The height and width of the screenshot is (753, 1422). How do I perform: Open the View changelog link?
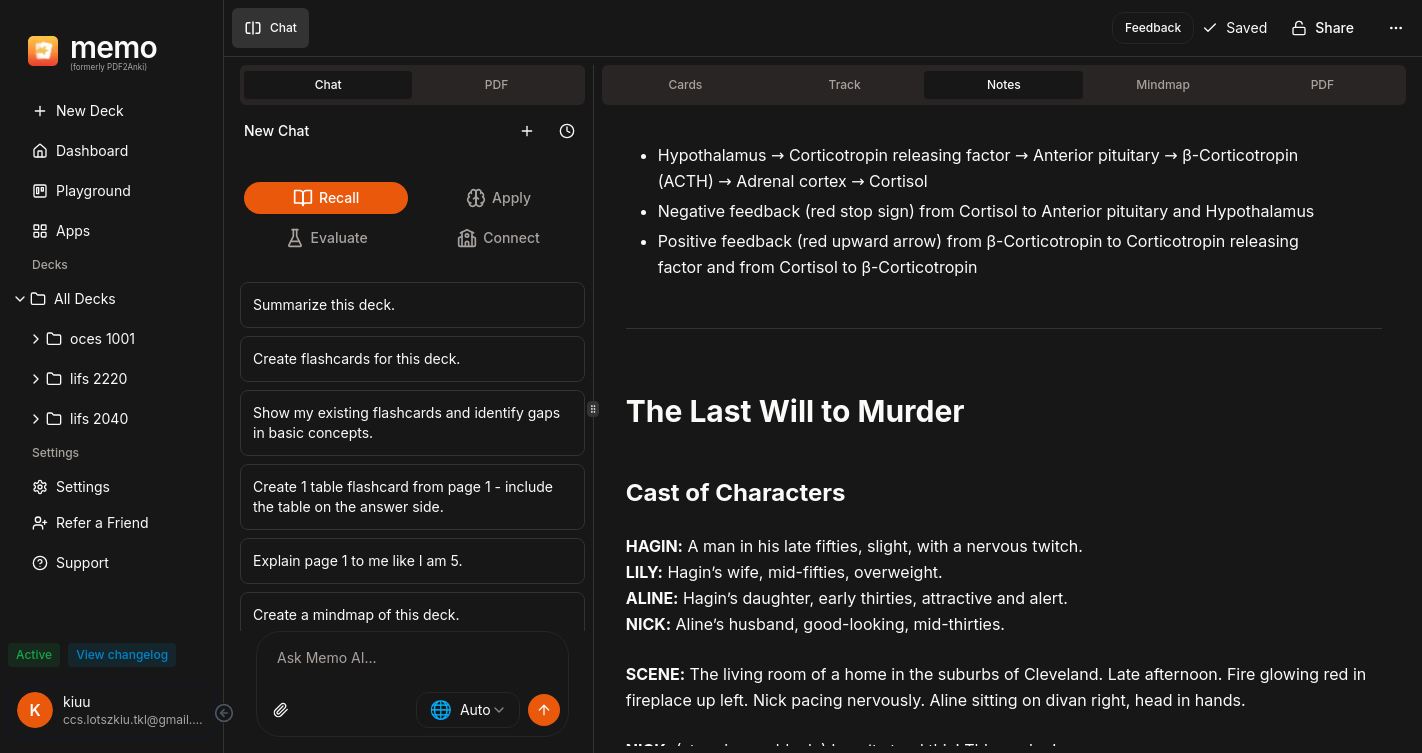click(x=122, y=655)
